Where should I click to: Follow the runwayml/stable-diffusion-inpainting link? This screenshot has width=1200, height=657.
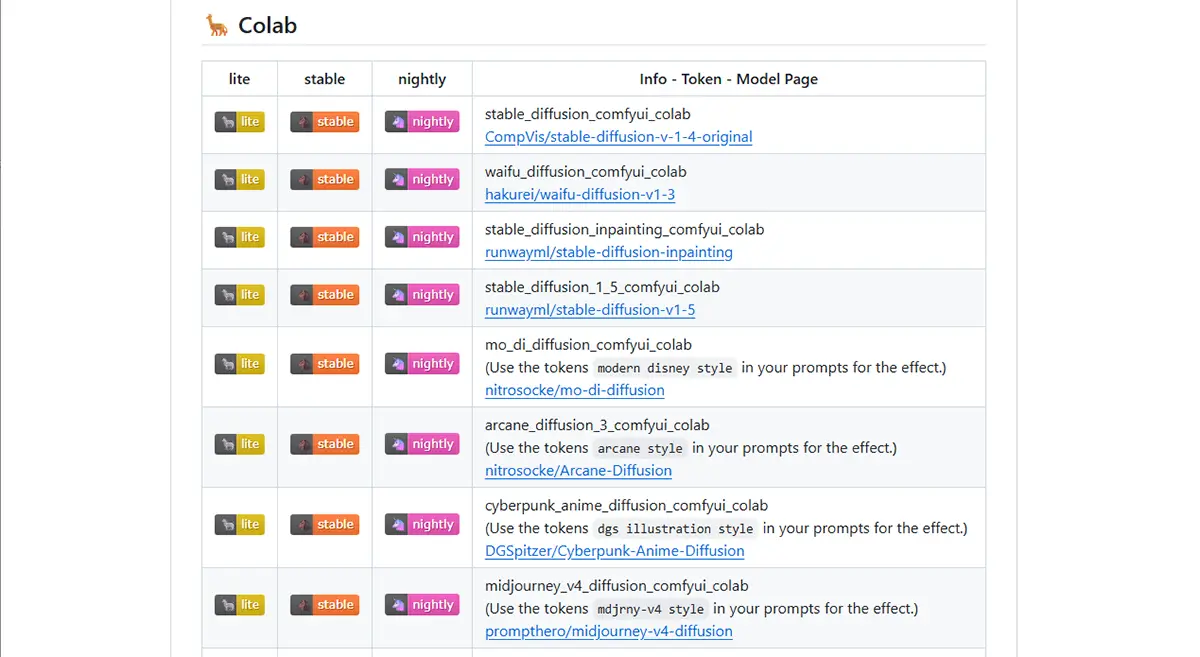coord(609,252)
